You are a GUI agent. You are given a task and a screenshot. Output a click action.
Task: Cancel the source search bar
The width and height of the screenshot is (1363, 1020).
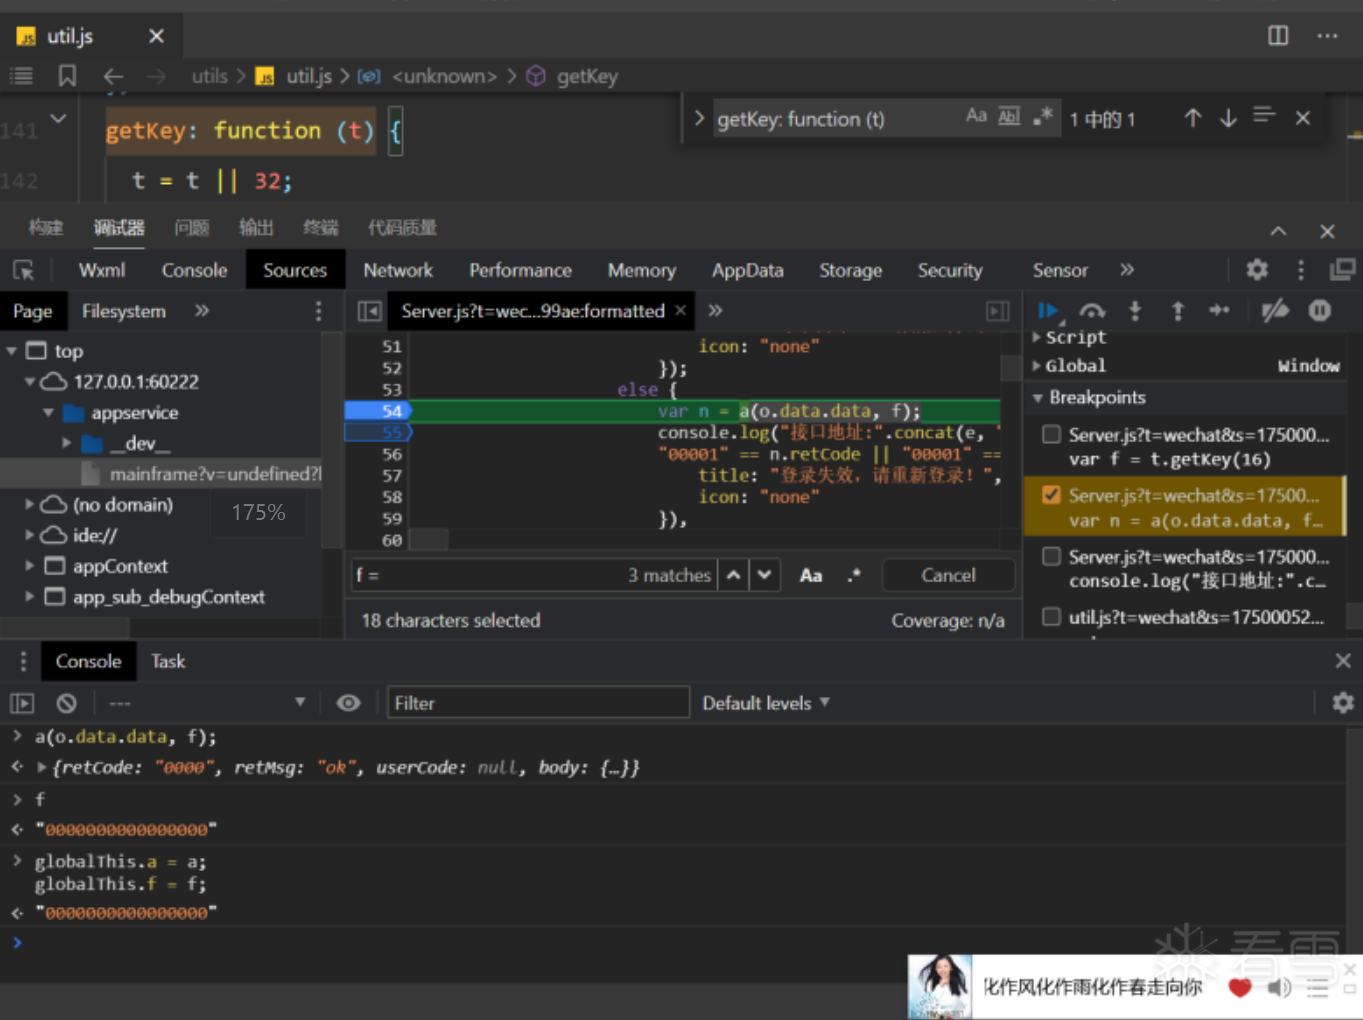coord(948,576)
